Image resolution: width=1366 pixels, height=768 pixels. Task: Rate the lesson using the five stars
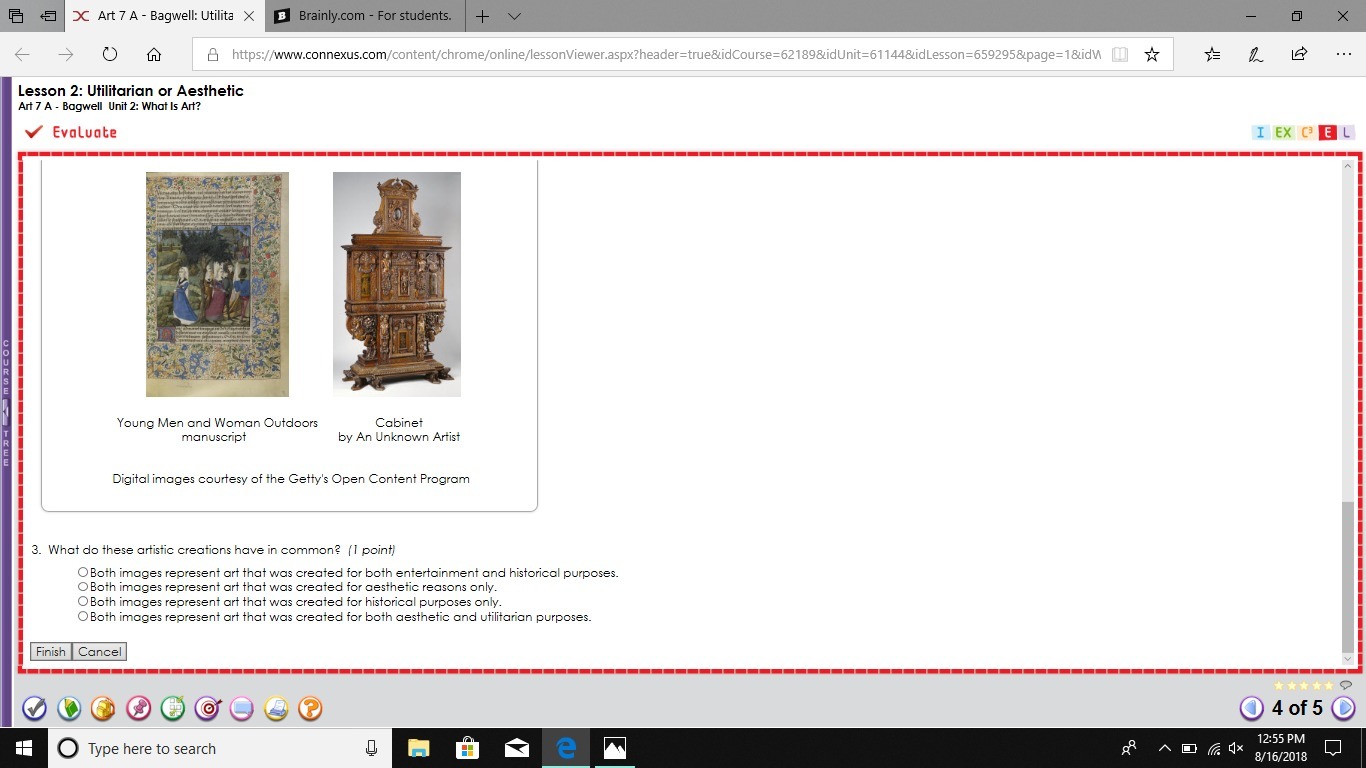point(1303,685)
